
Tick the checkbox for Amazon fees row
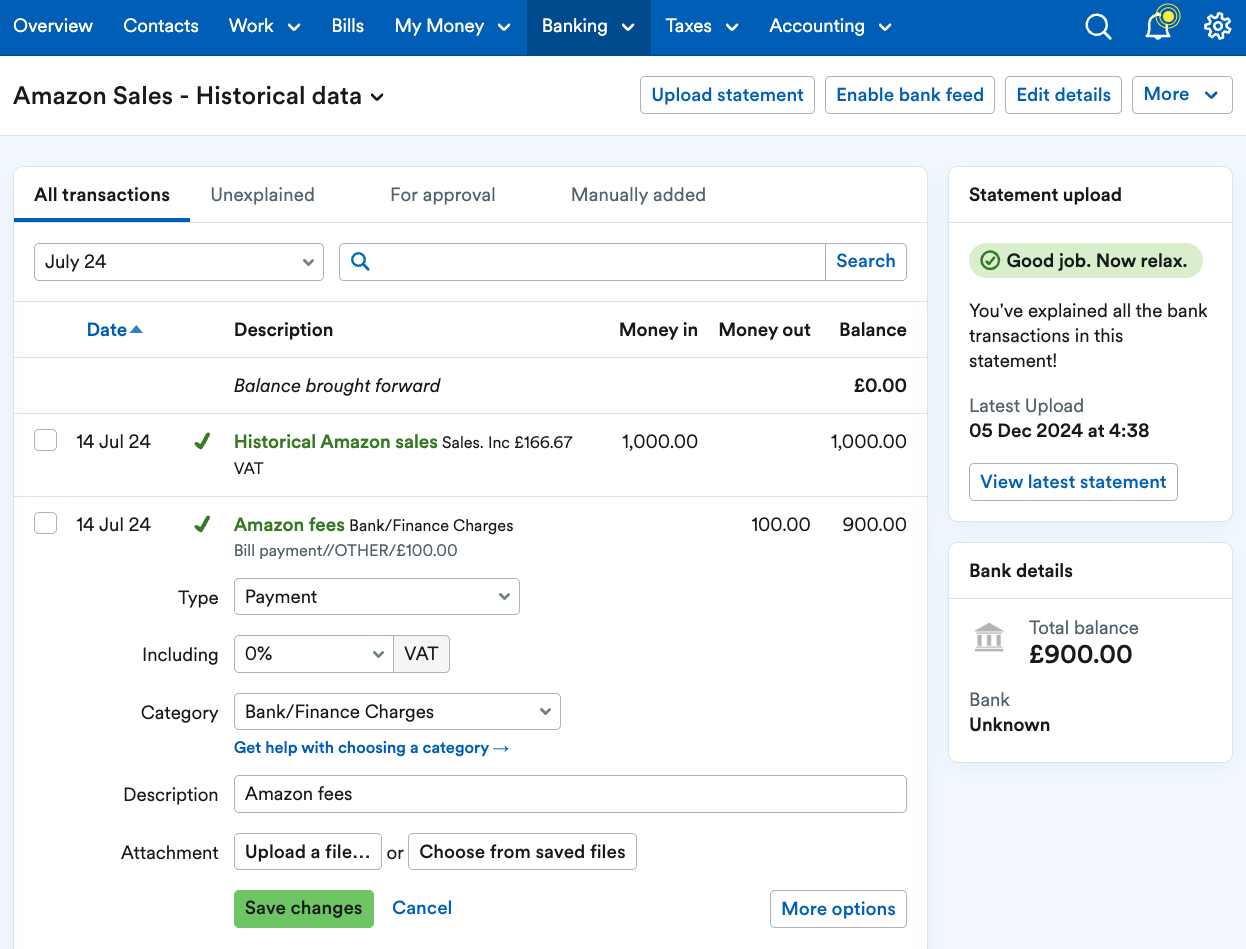[x=46, y=523]
